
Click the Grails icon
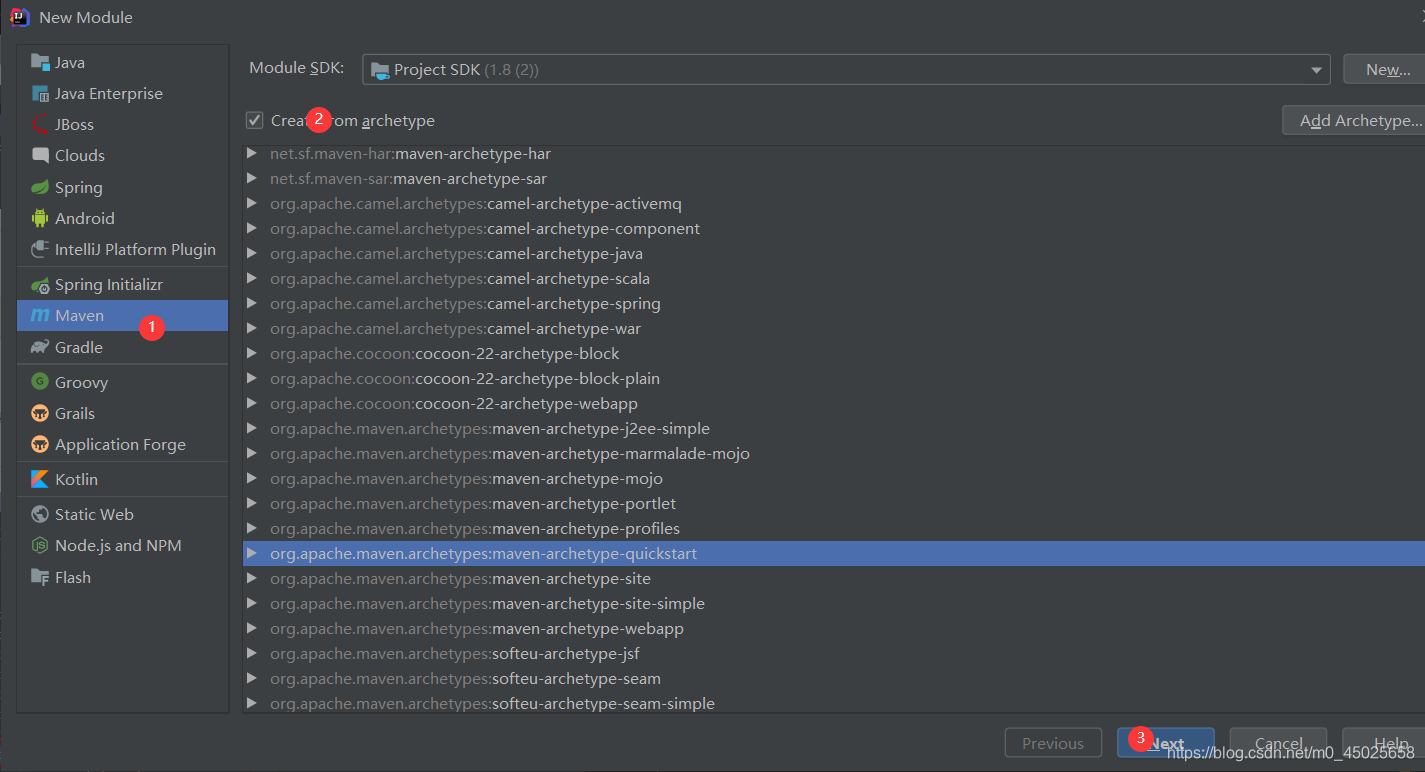[x=40, y=413]
